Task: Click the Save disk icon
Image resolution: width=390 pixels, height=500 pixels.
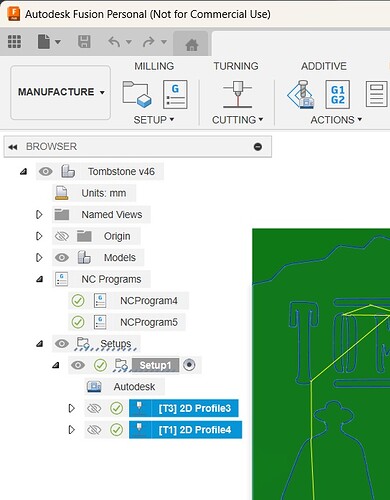Action: [84, 42]
